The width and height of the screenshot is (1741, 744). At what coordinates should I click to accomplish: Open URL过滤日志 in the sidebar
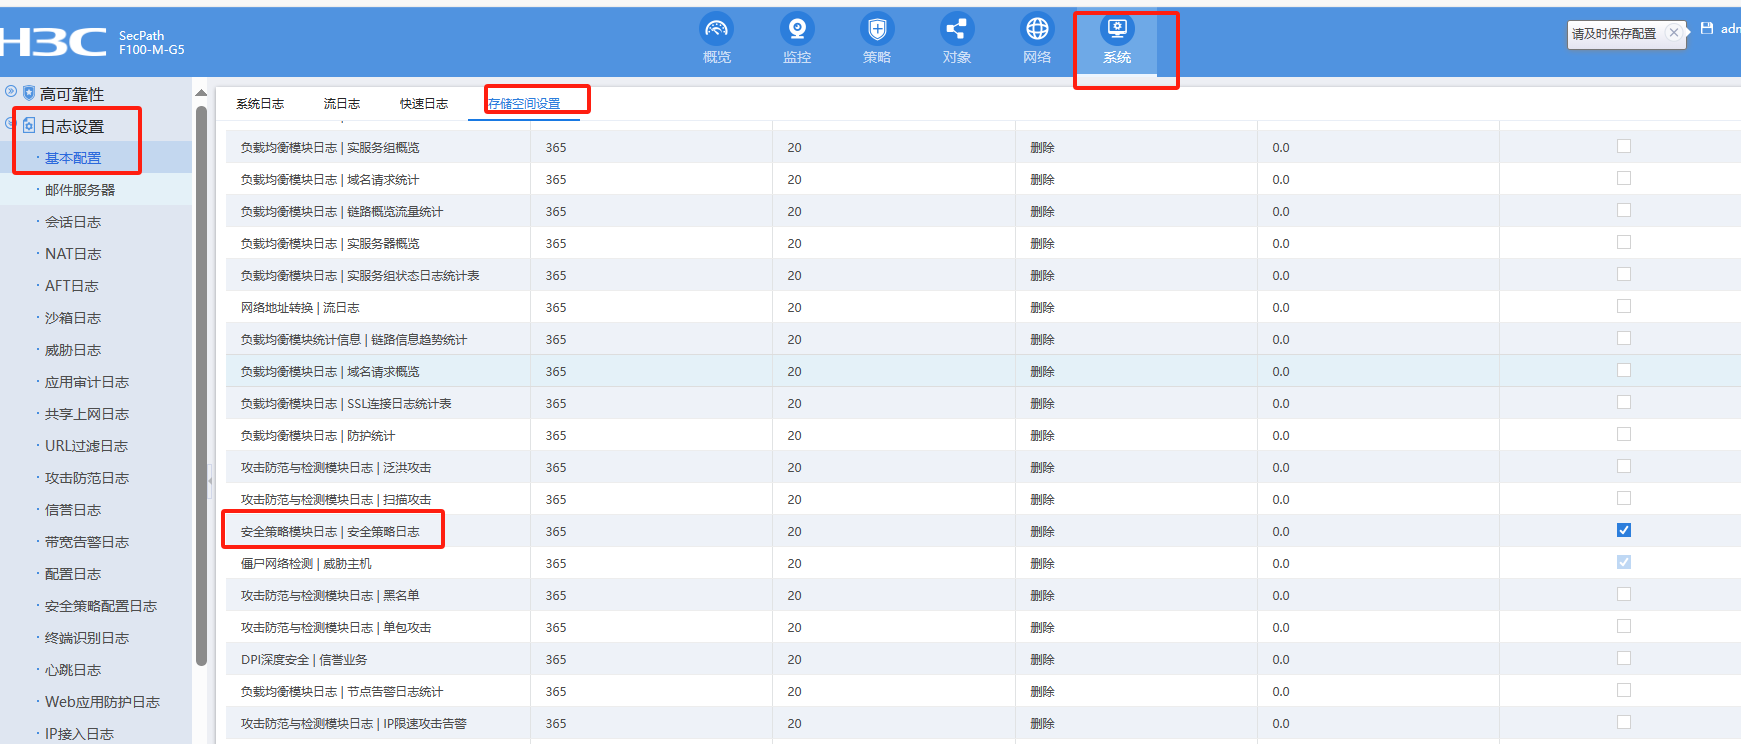pyautogui.click(x=86, y=446)
